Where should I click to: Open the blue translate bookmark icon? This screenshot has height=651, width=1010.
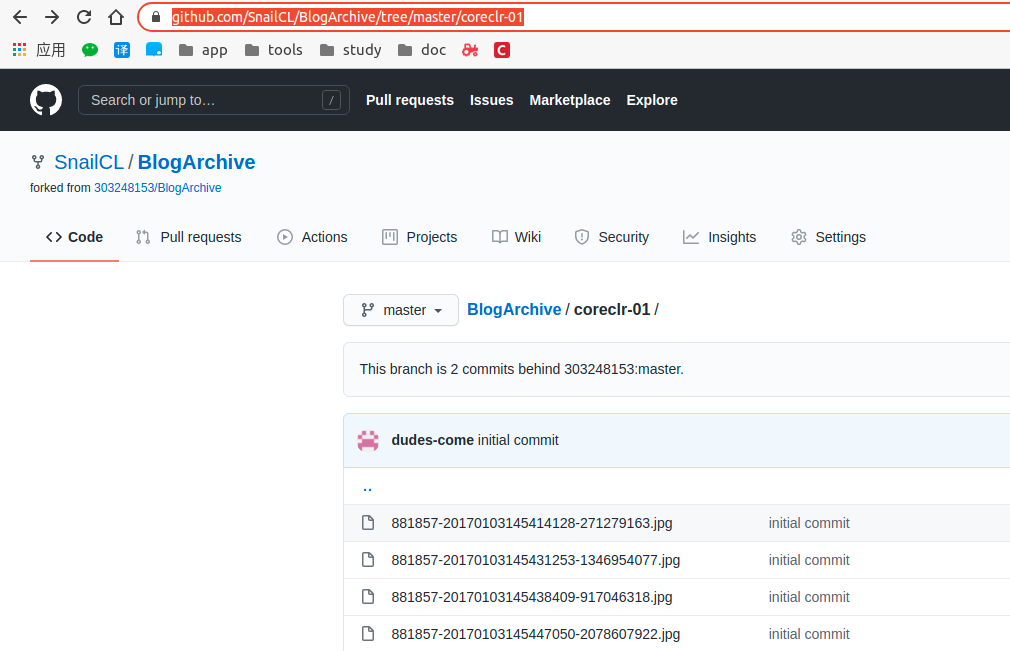click(122, 50)
